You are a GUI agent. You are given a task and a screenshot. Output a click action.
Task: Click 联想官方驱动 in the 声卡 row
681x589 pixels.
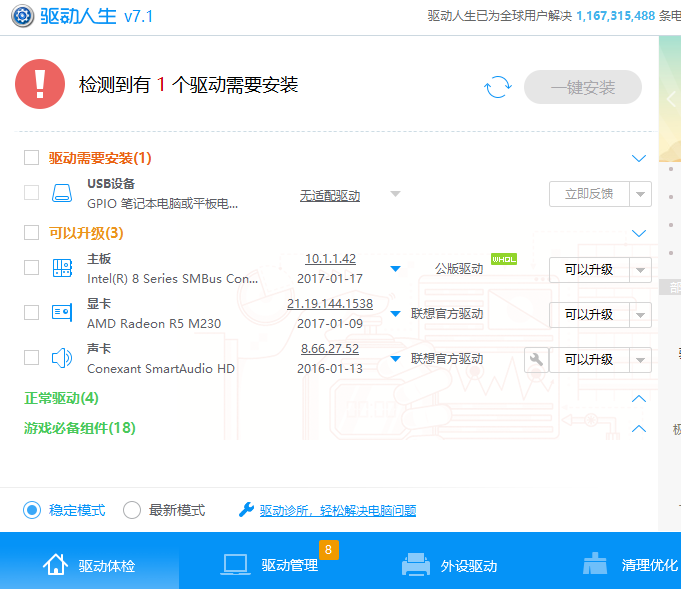click(447, 359)
